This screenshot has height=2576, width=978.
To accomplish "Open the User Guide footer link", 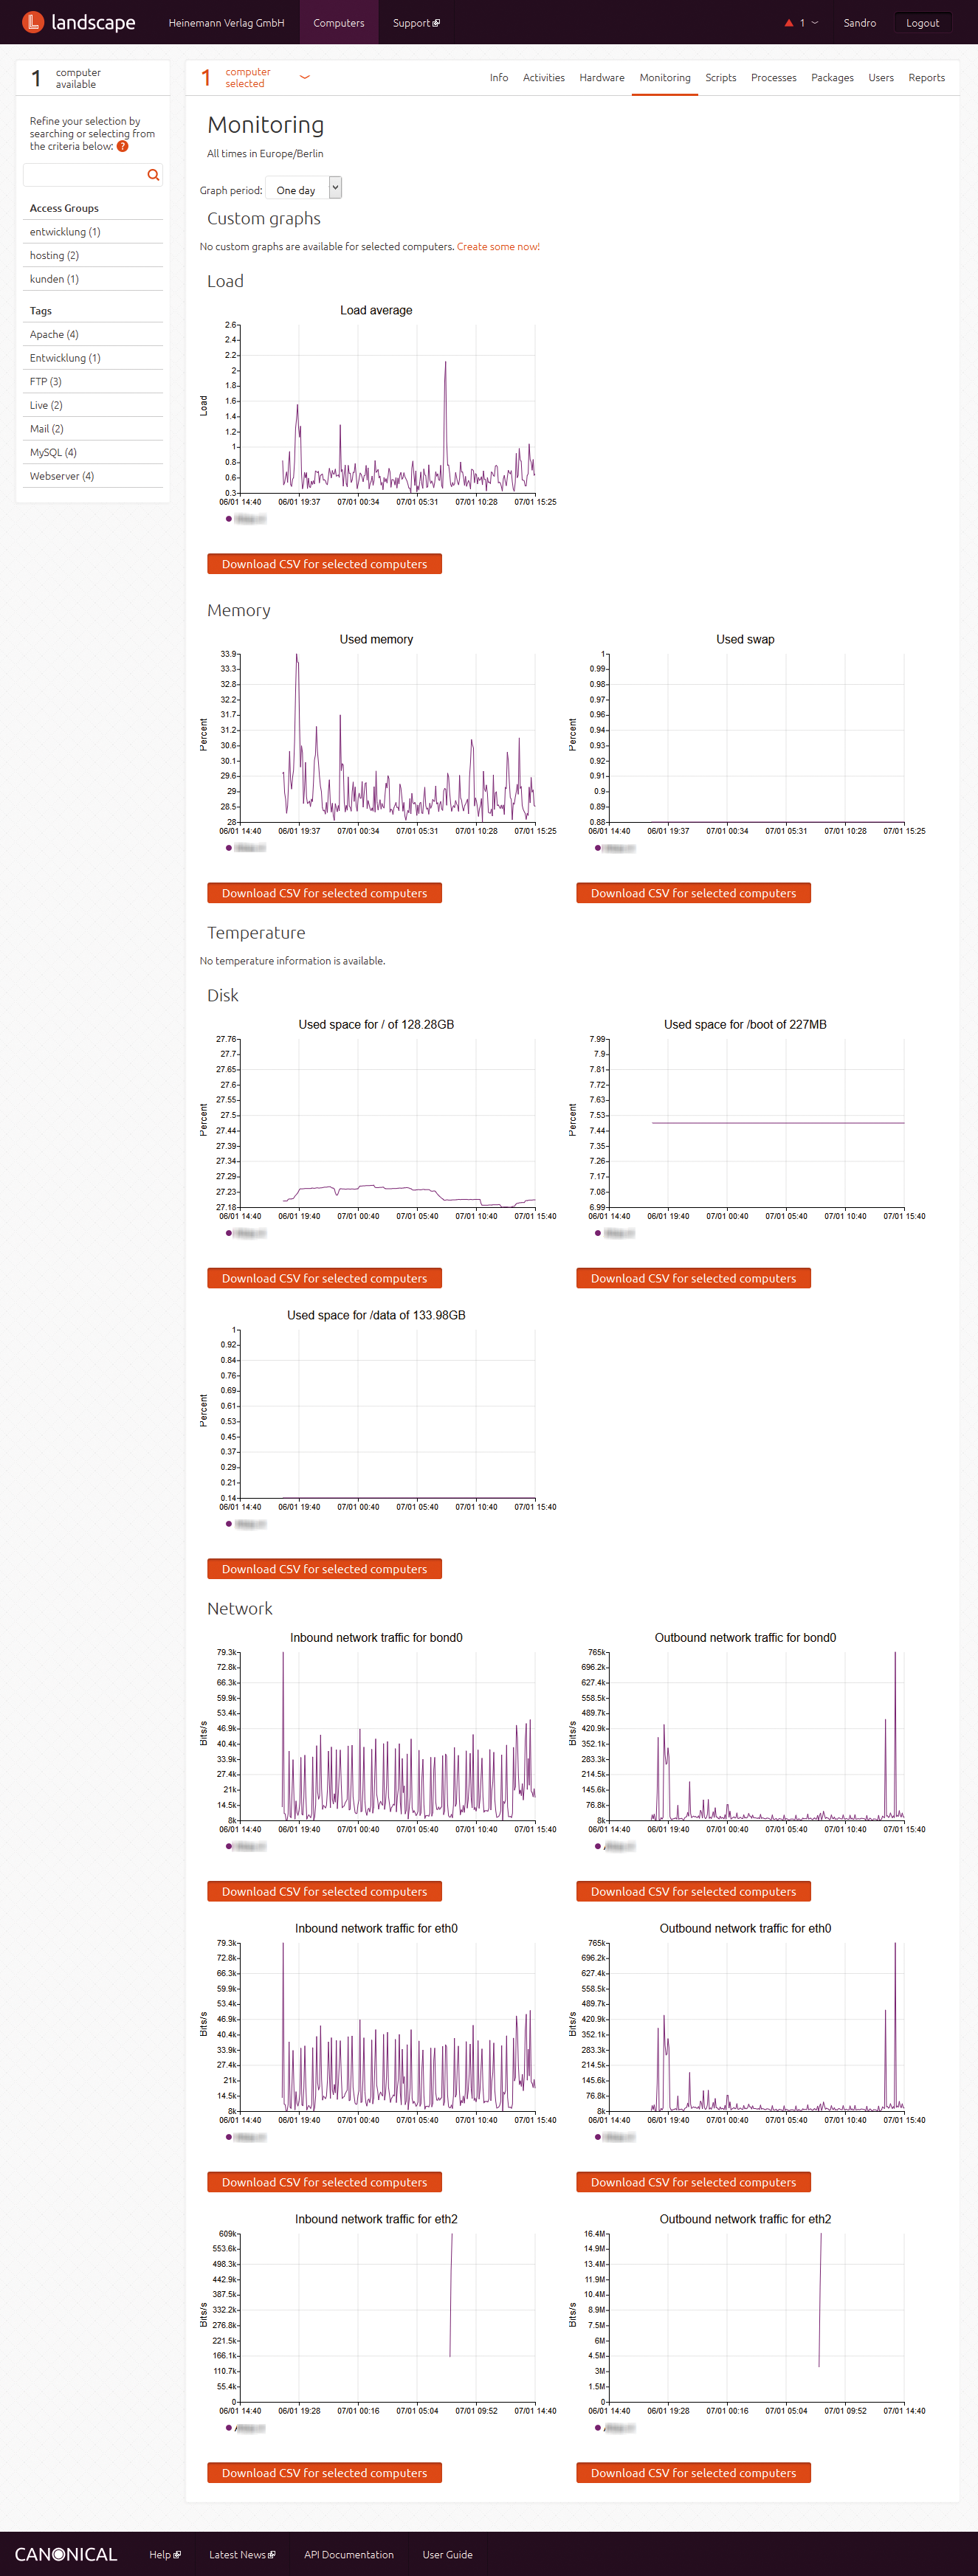I will 447,2554.
